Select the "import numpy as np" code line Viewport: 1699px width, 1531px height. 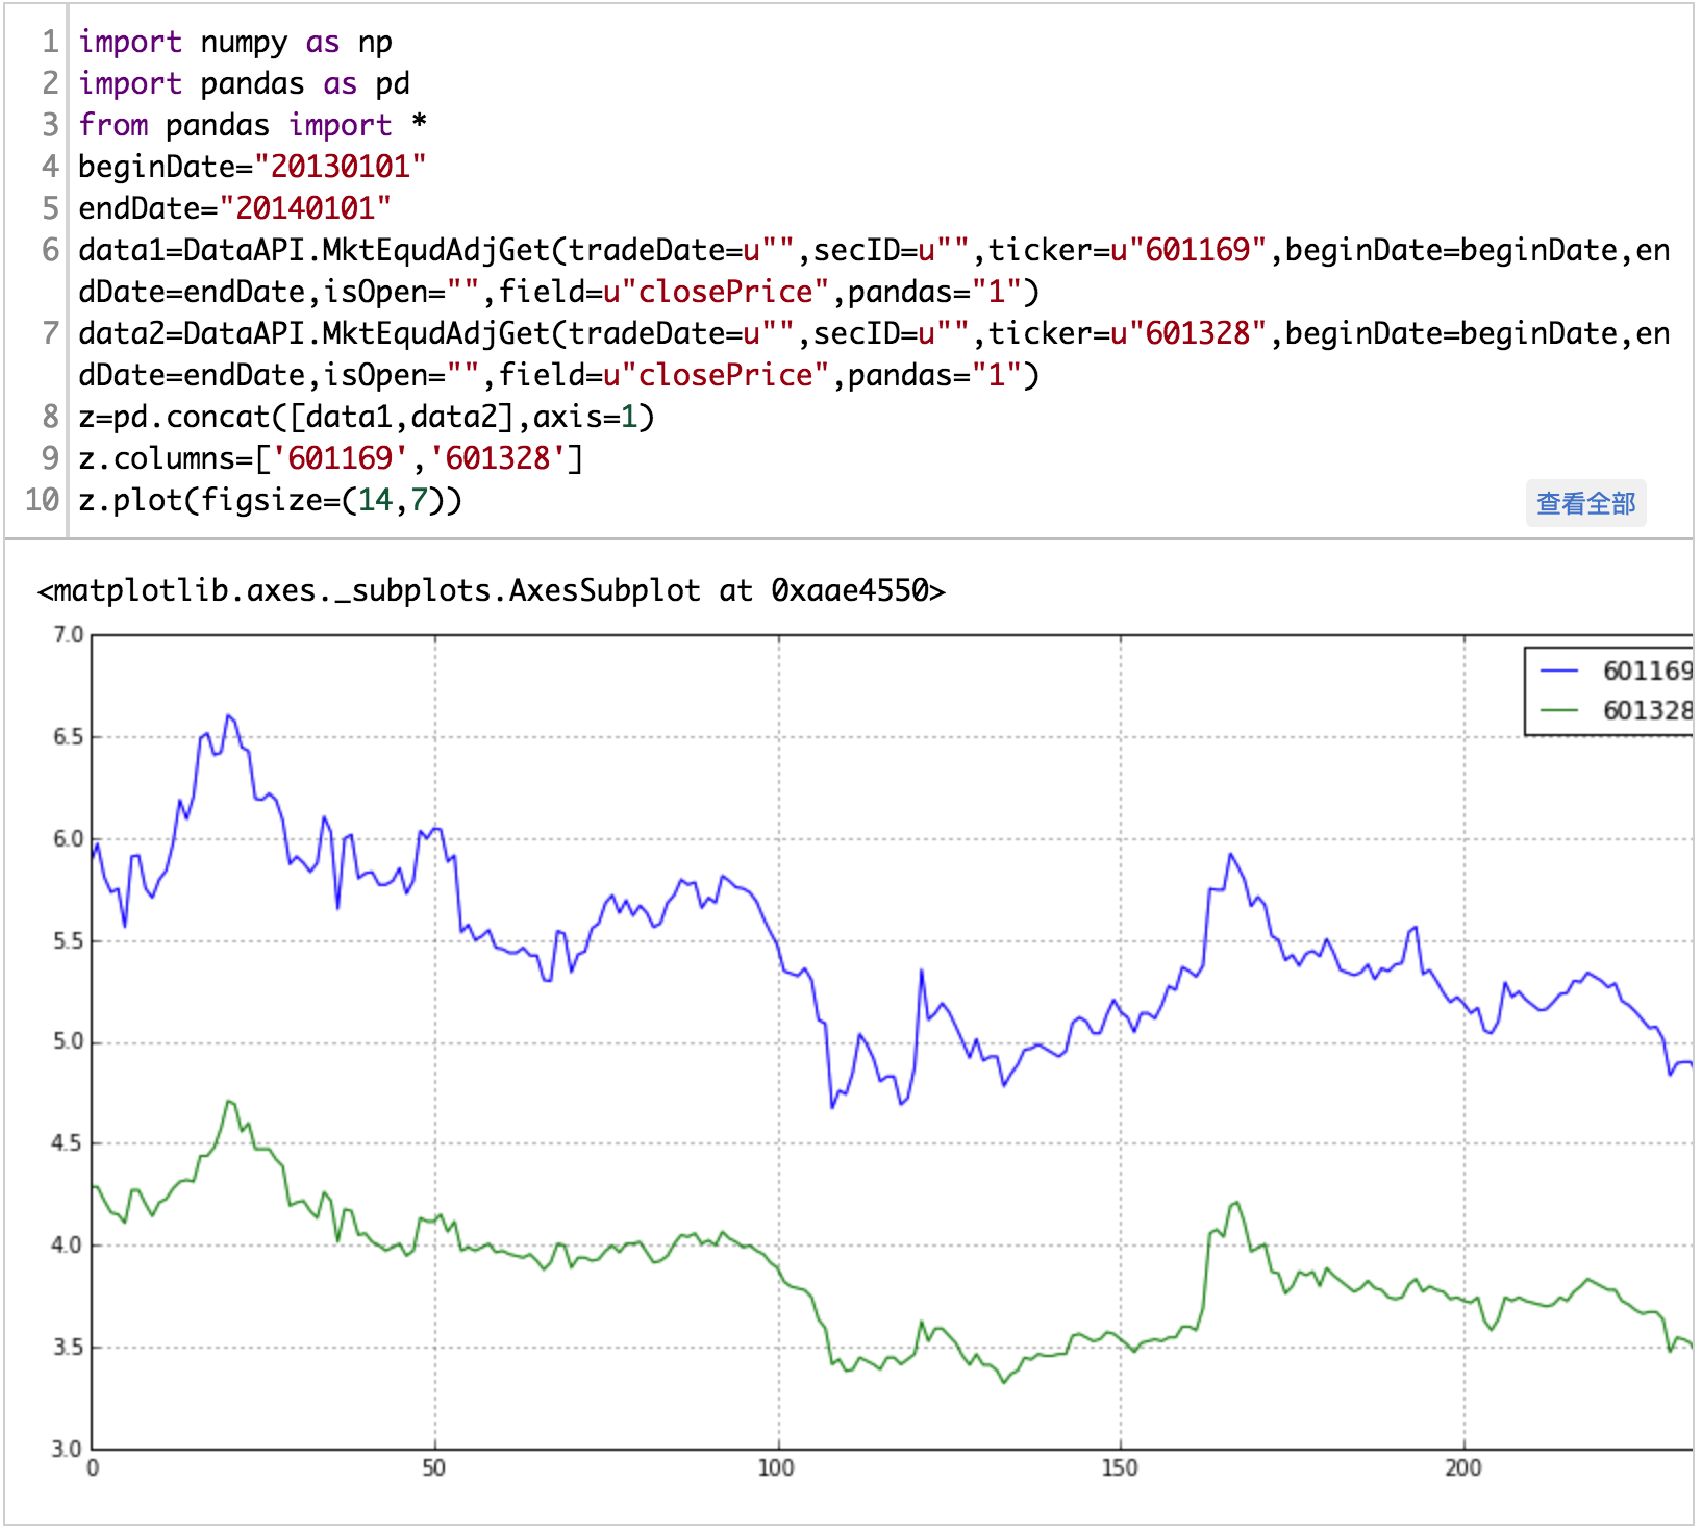(x=235, y=42)
